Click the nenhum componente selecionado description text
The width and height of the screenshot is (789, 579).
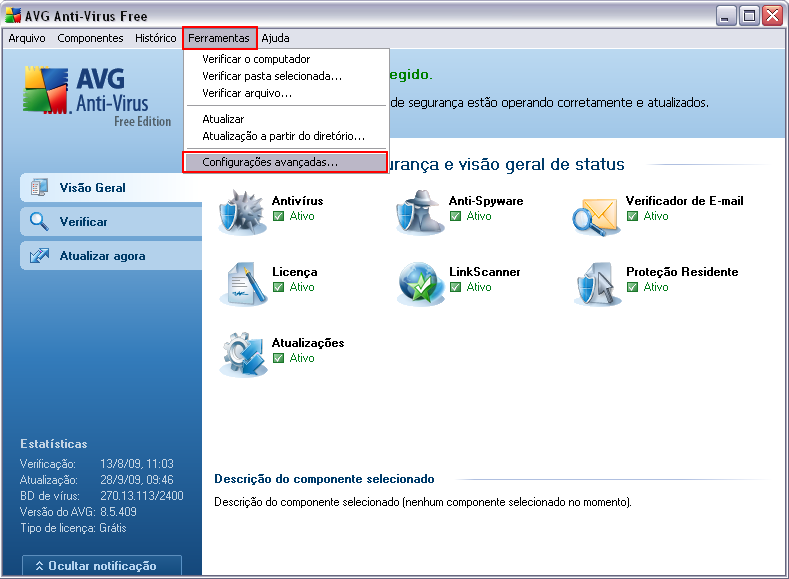423,502
